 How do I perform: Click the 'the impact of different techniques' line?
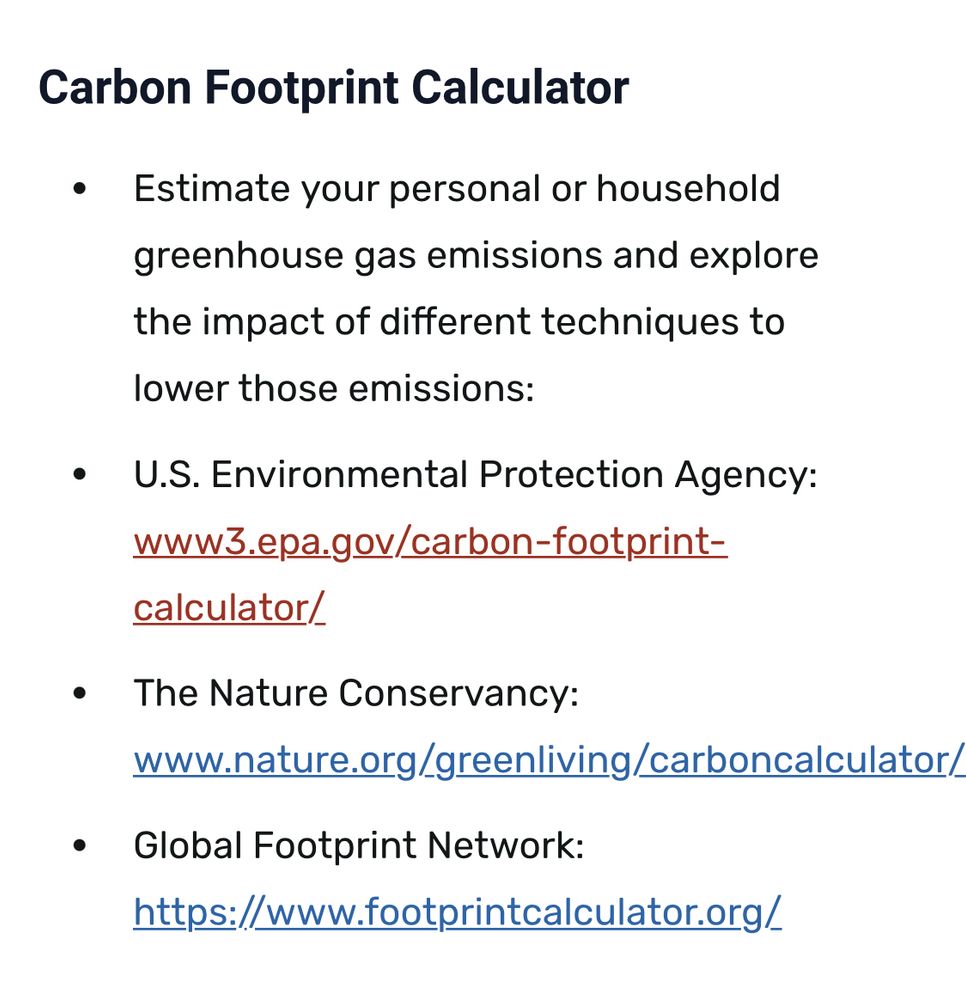pos(458,322)
